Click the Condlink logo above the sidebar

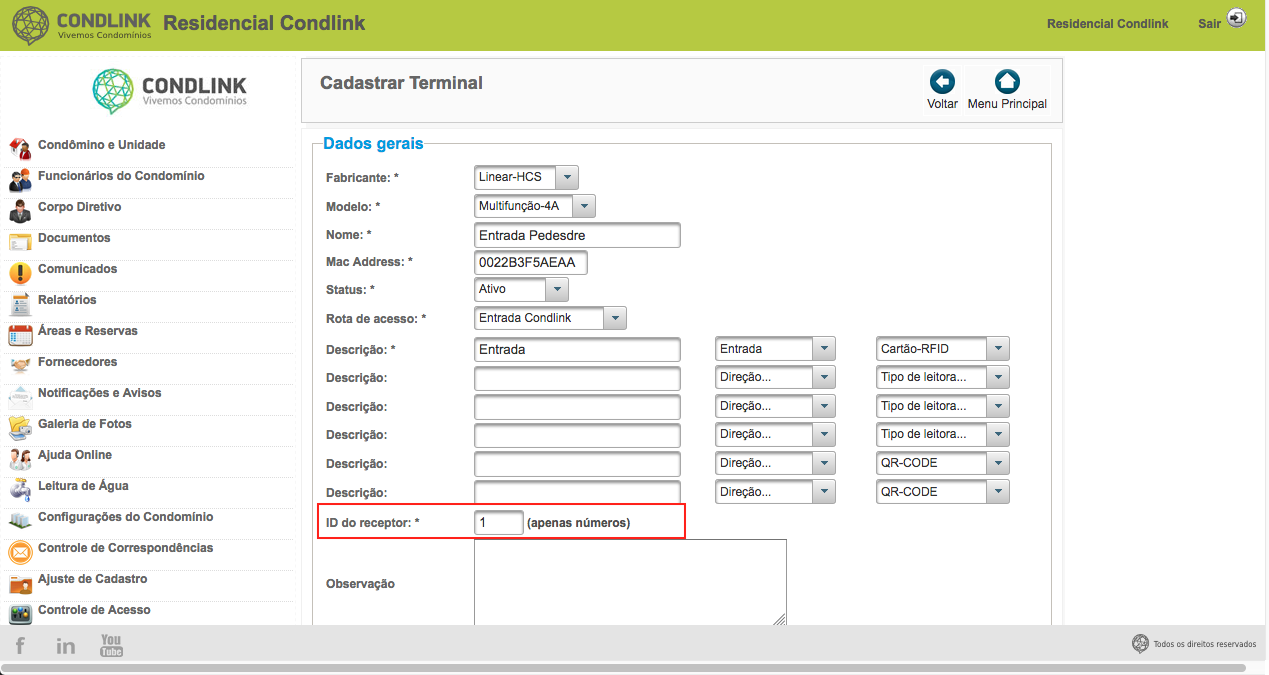(x=169, y=91)
